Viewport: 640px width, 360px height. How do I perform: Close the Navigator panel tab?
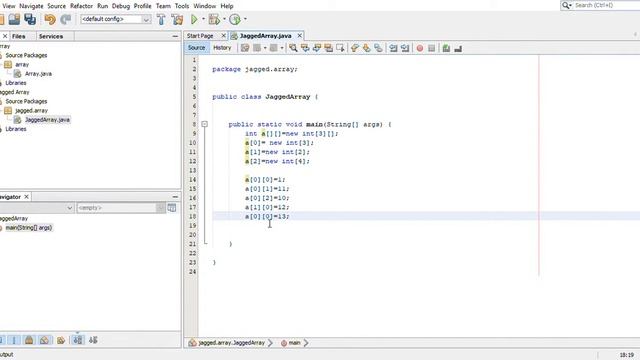(x=27, y=197)
